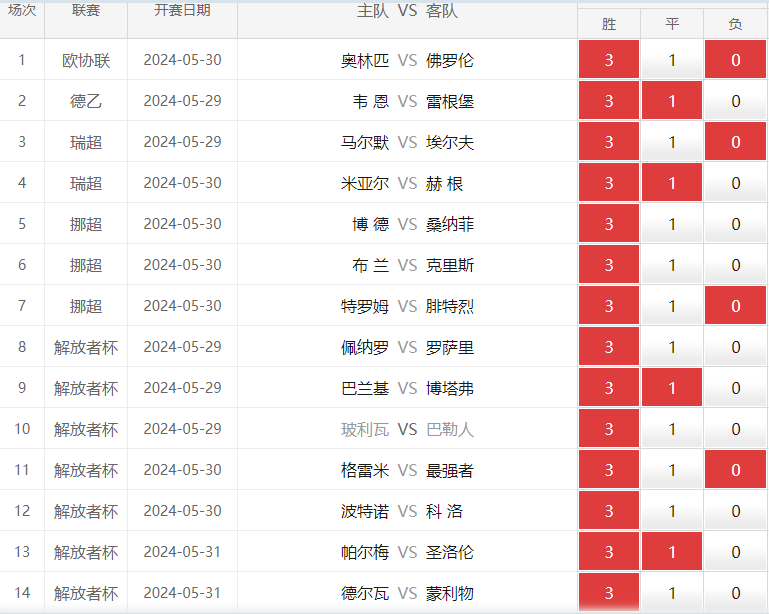
Task: Toggle 胜 (3) for 巴兰基 VS 博塔弗
Action: tap(609, 388)
